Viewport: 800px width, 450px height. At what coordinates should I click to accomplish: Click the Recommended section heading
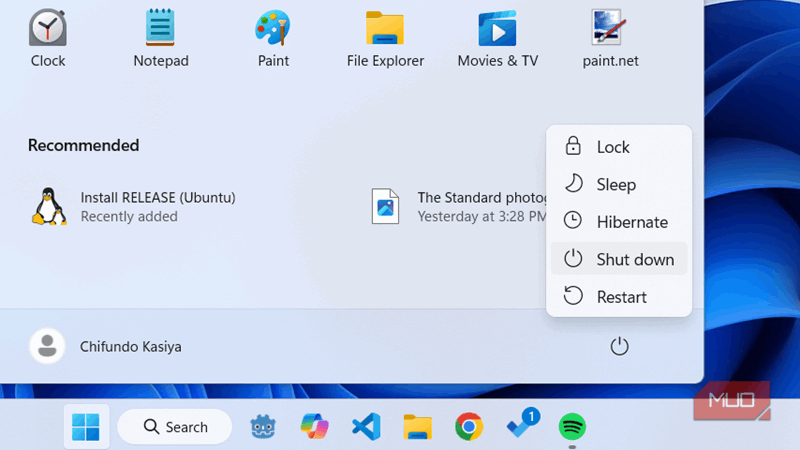click(83, 145)
